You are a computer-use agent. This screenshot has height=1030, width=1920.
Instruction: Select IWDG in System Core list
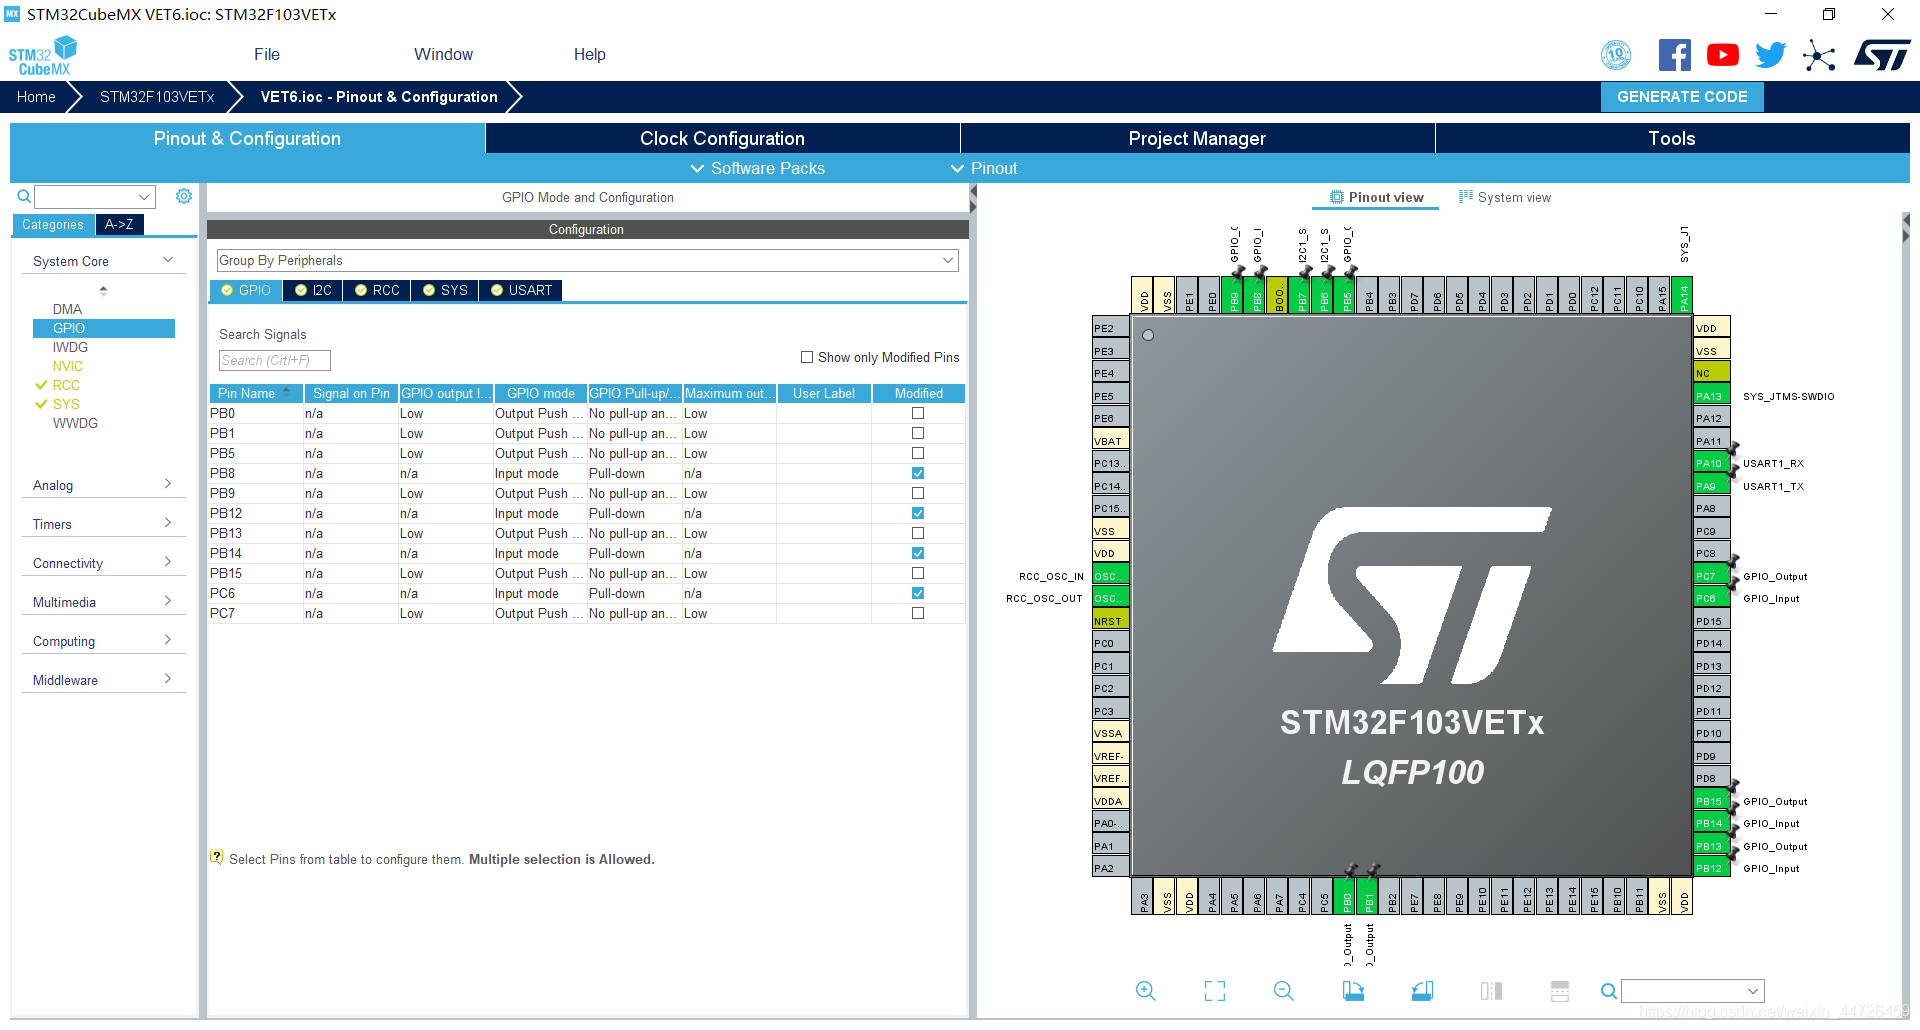pyautogui.click(x=70, y=347)
